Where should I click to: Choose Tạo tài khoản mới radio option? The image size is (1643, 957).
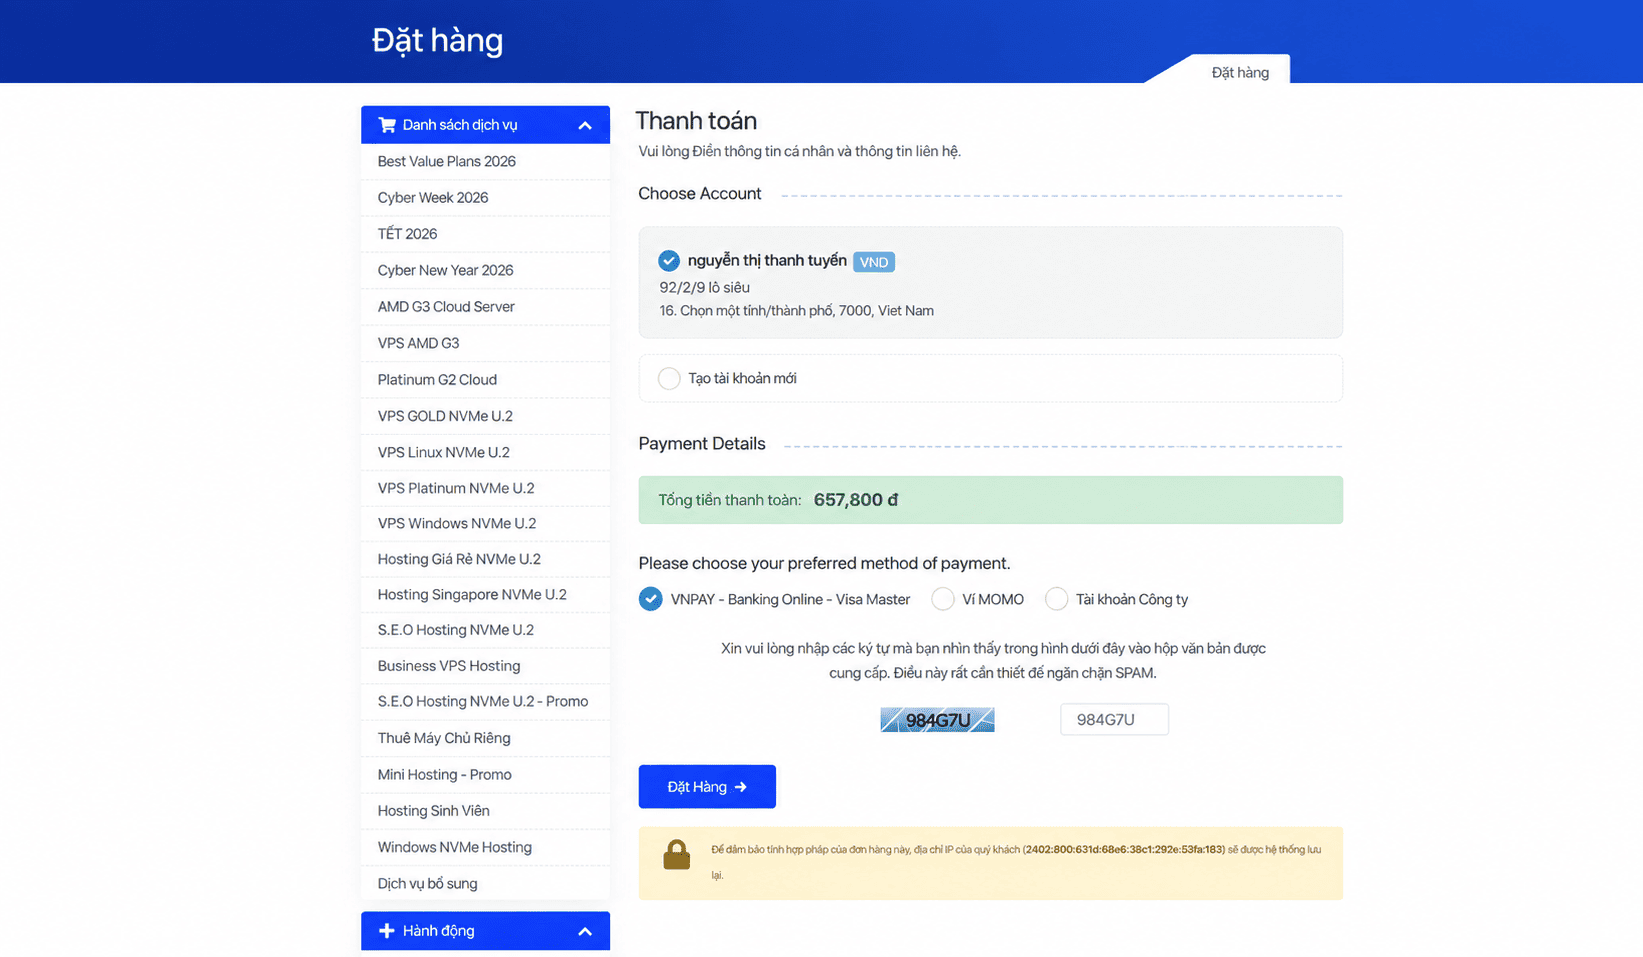669,378
